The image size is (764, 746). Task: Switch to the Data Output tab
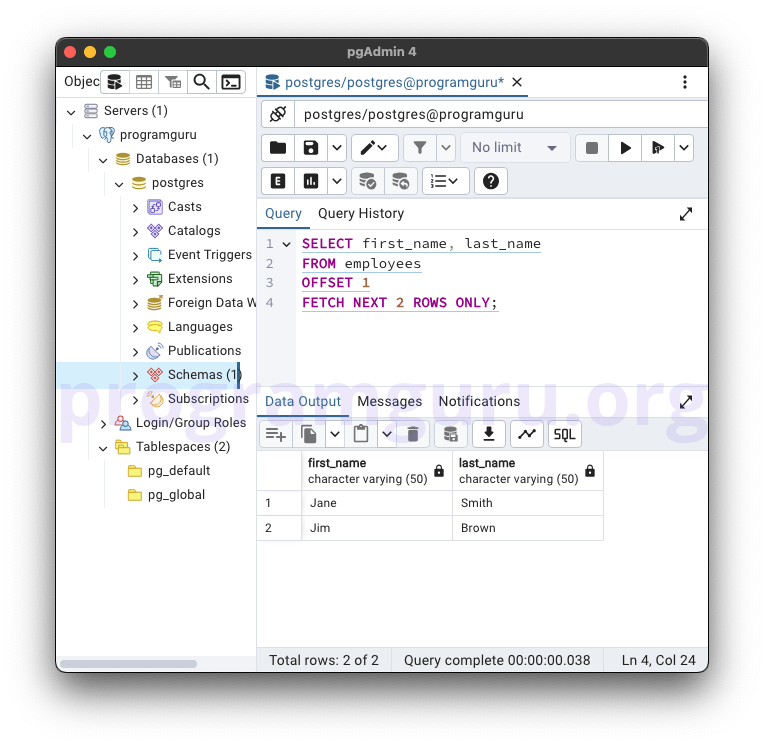[303, 402]
